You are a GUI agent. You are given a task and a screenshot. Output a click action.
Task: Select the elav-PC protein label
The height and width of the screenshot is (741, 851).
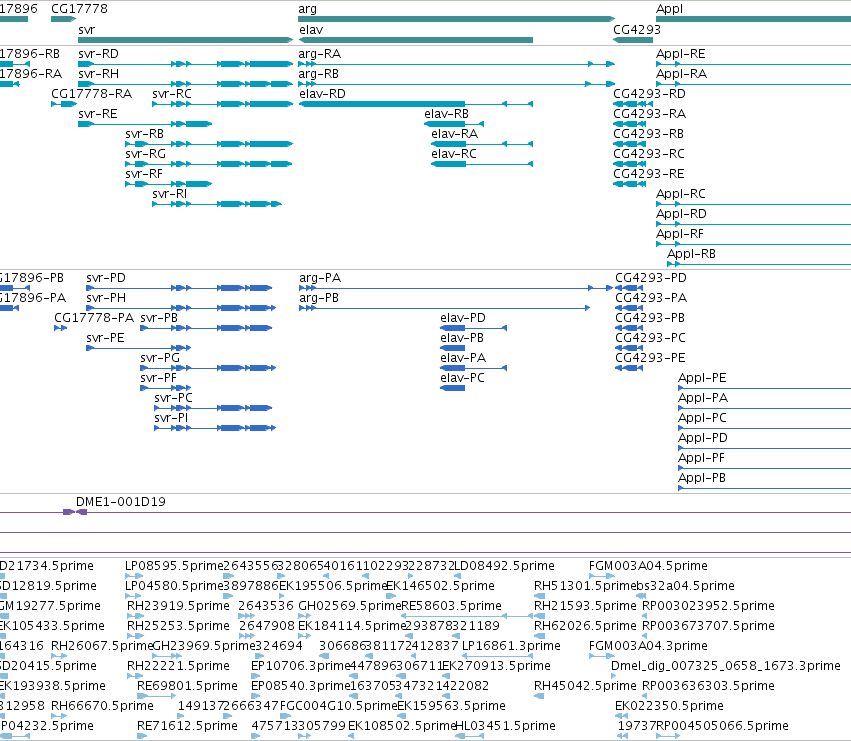click(x=462, y=378)
